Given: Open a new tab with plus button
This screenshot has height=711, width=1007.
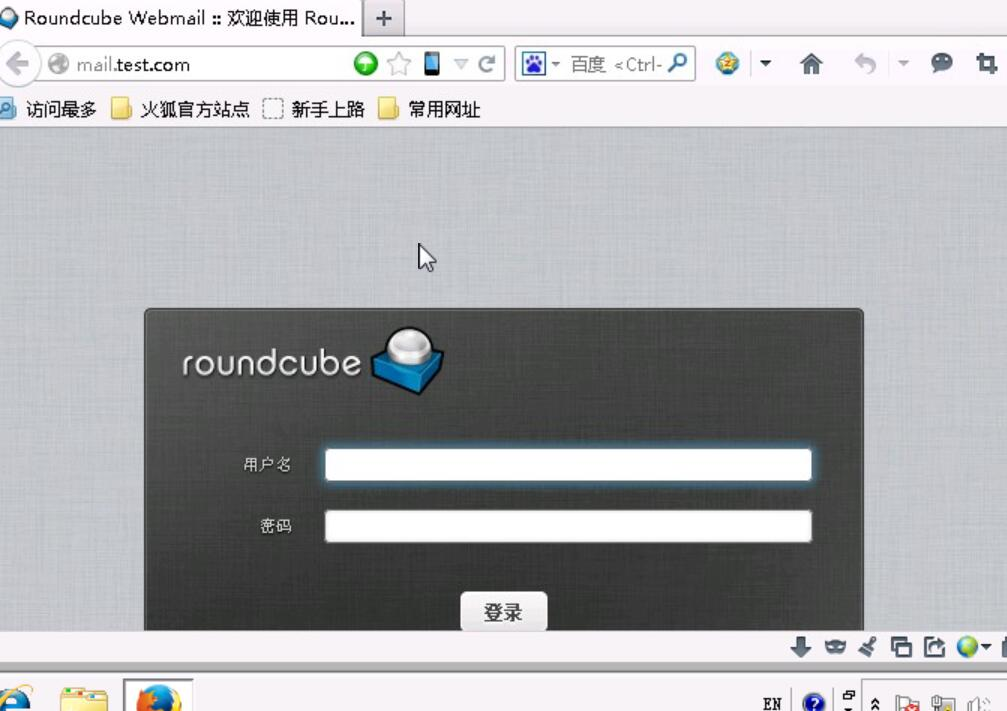Looking at the screenshot, I should point(383,18).
